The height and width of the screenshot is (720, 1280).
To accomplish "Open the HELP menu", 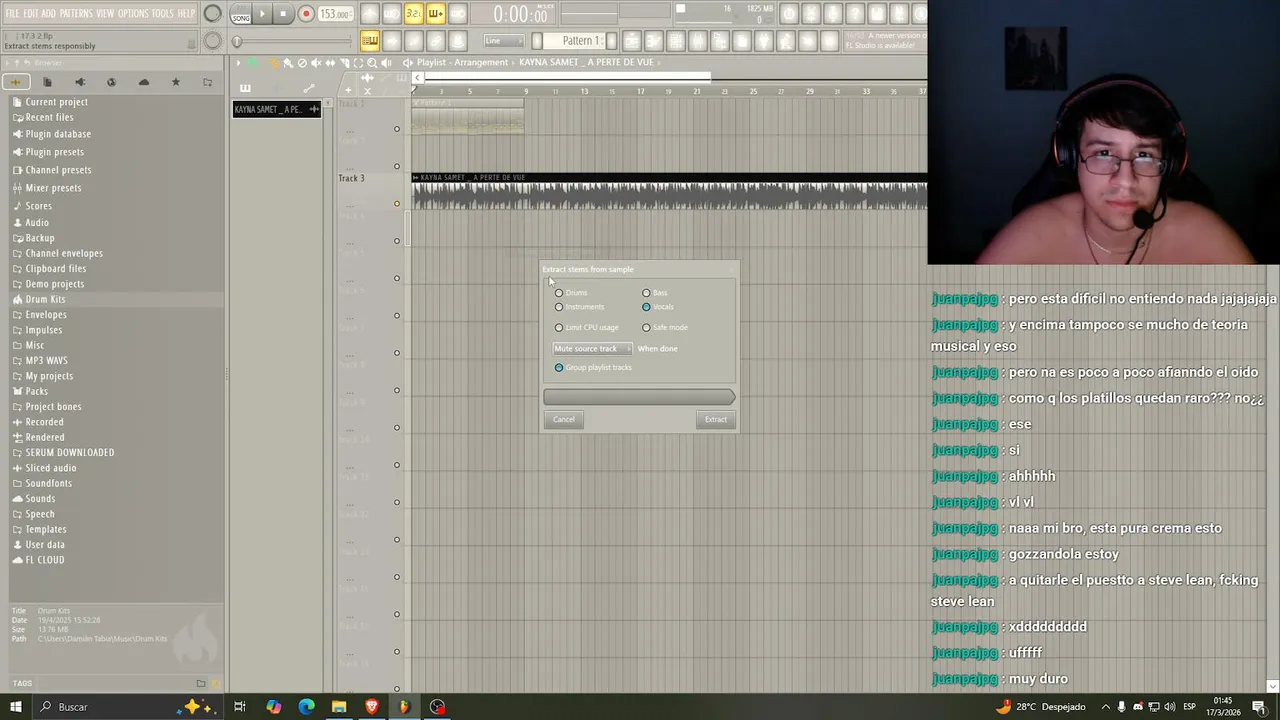I will (186, 13).
